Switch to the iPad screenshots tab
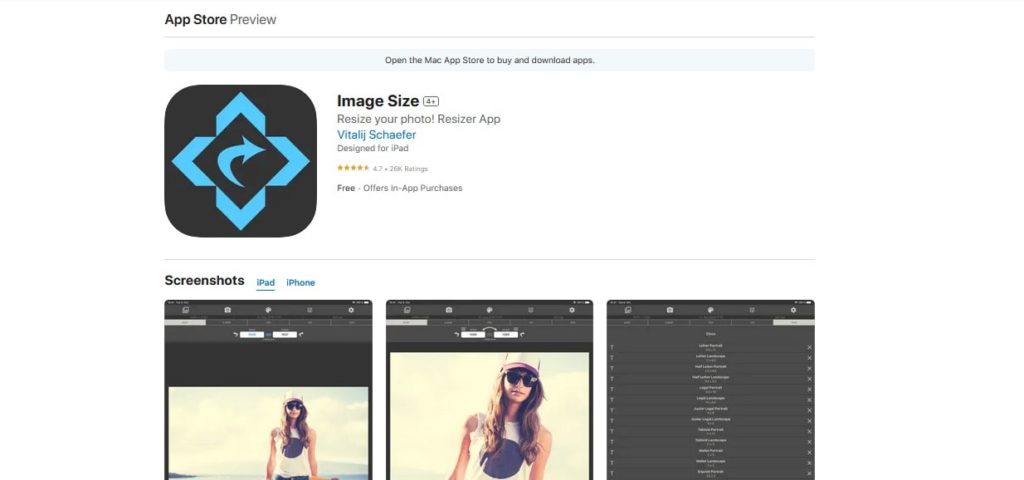1024x480 pixels. tap(266, 283)
